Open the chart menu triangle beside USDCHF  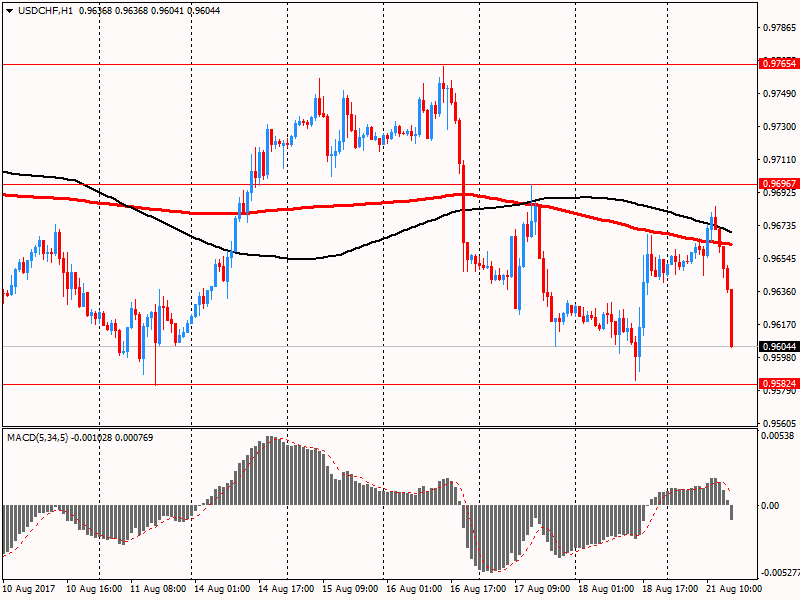[9, 11]
